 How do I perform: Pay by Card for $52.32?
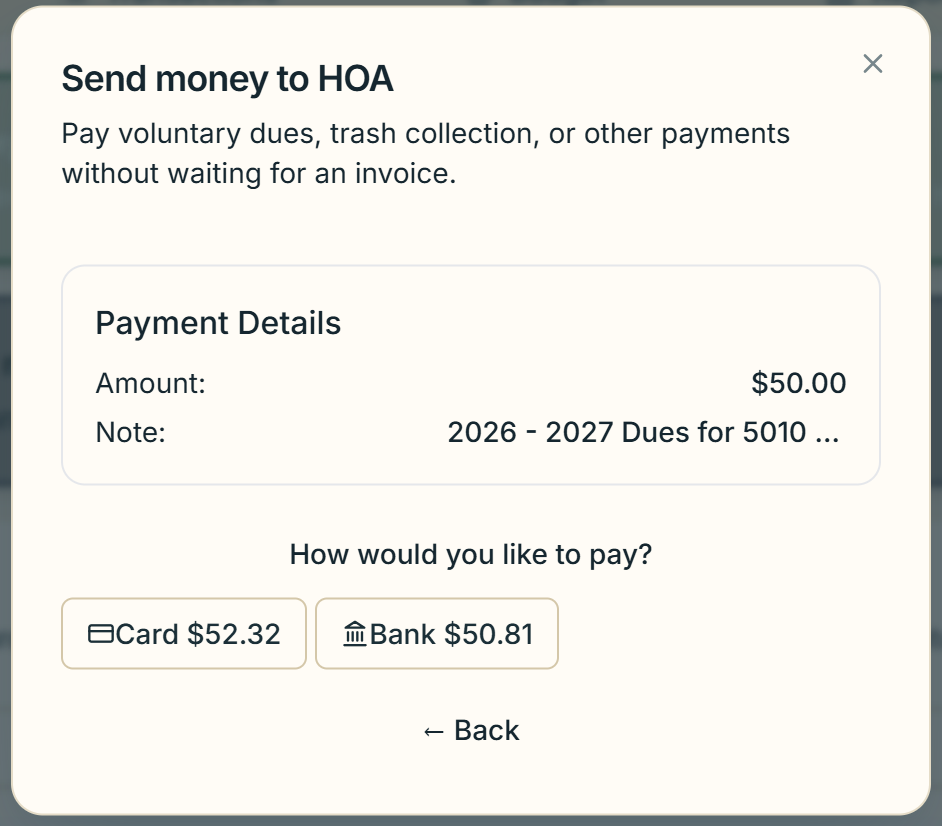point(184,633)
